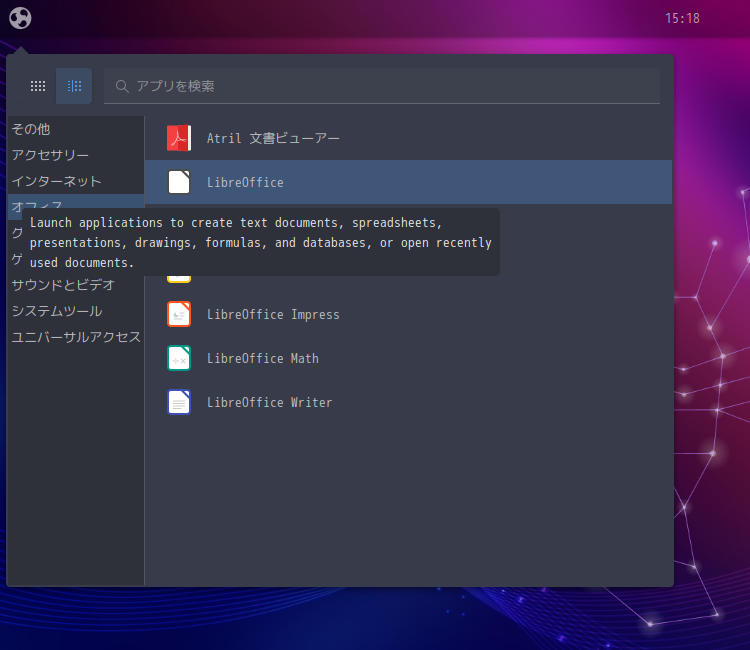Launch LibreOffice Impress
This screenshot has width=750, height=650.
coord(408,314)
